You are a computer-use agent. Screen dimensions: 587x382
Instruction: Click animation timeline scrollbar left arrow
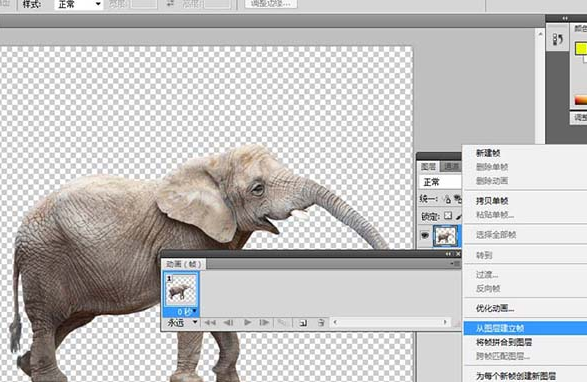point(335,322)
